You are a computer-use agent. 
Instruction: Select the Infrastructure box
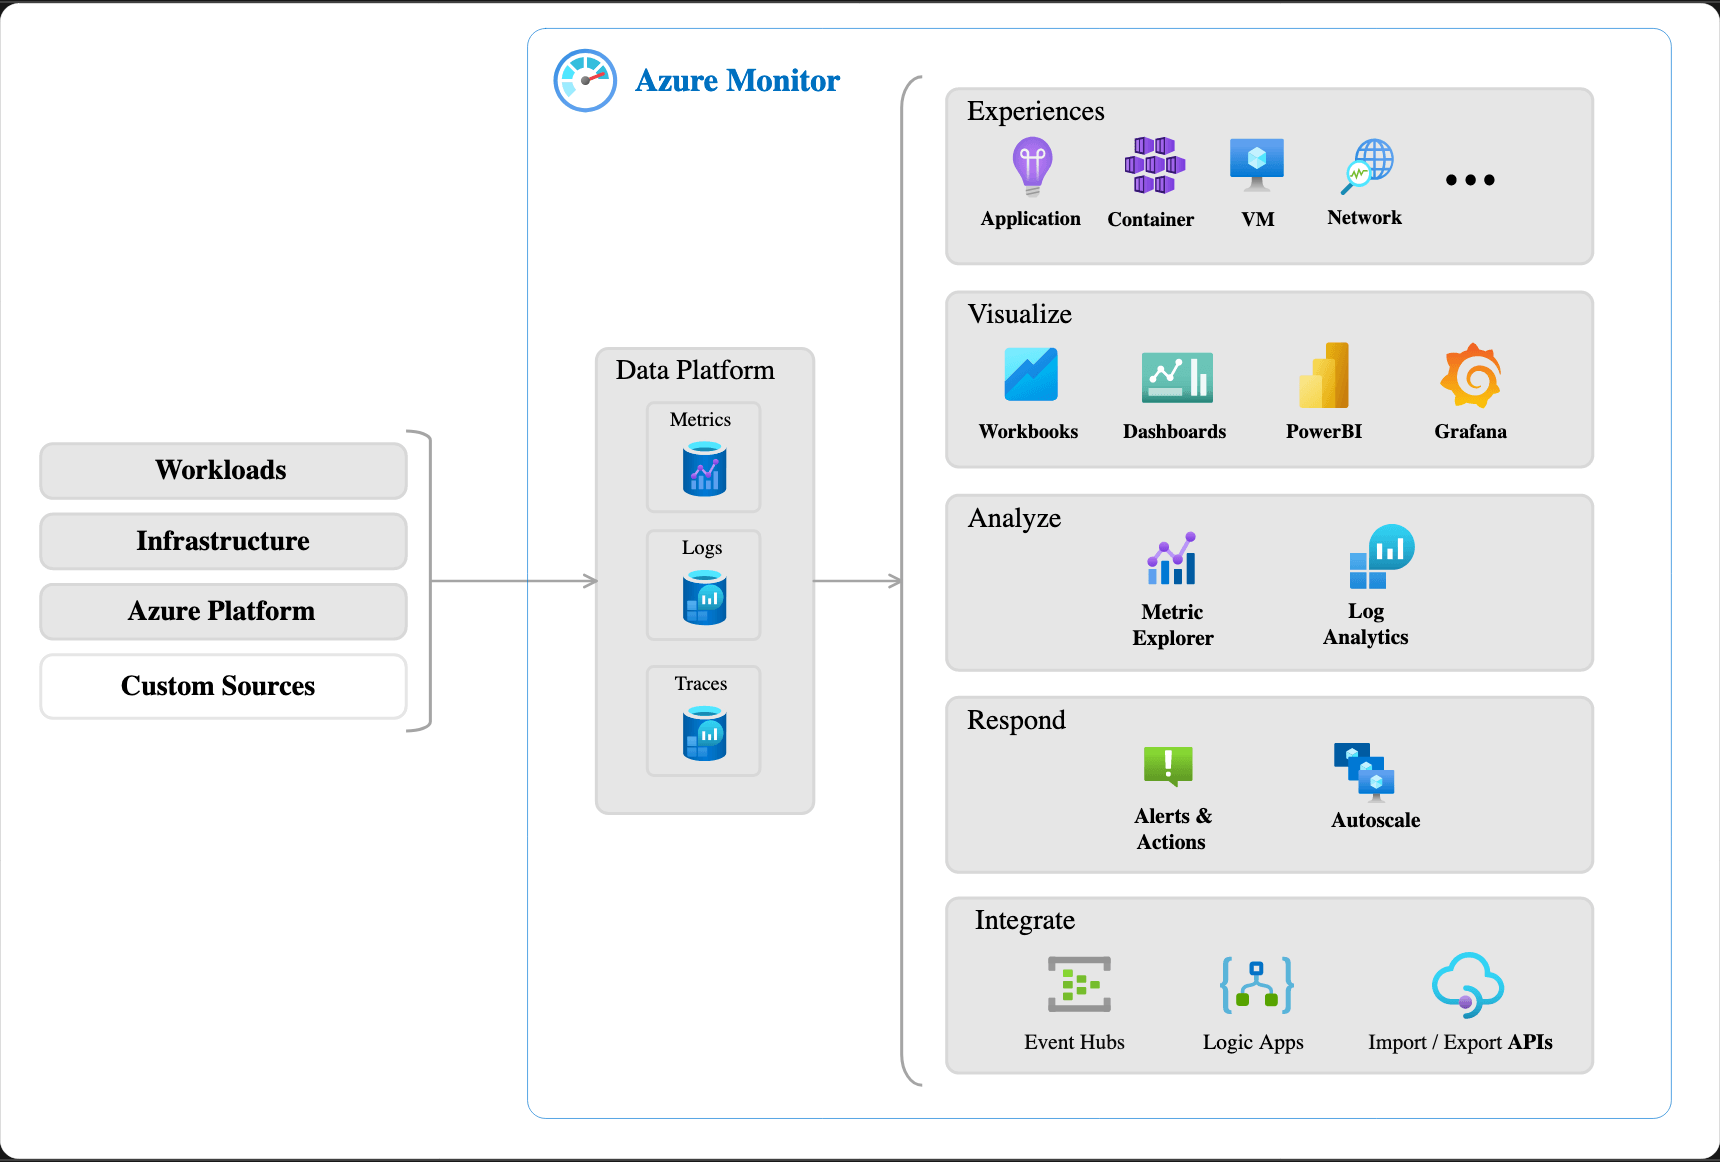coord(223,541)
